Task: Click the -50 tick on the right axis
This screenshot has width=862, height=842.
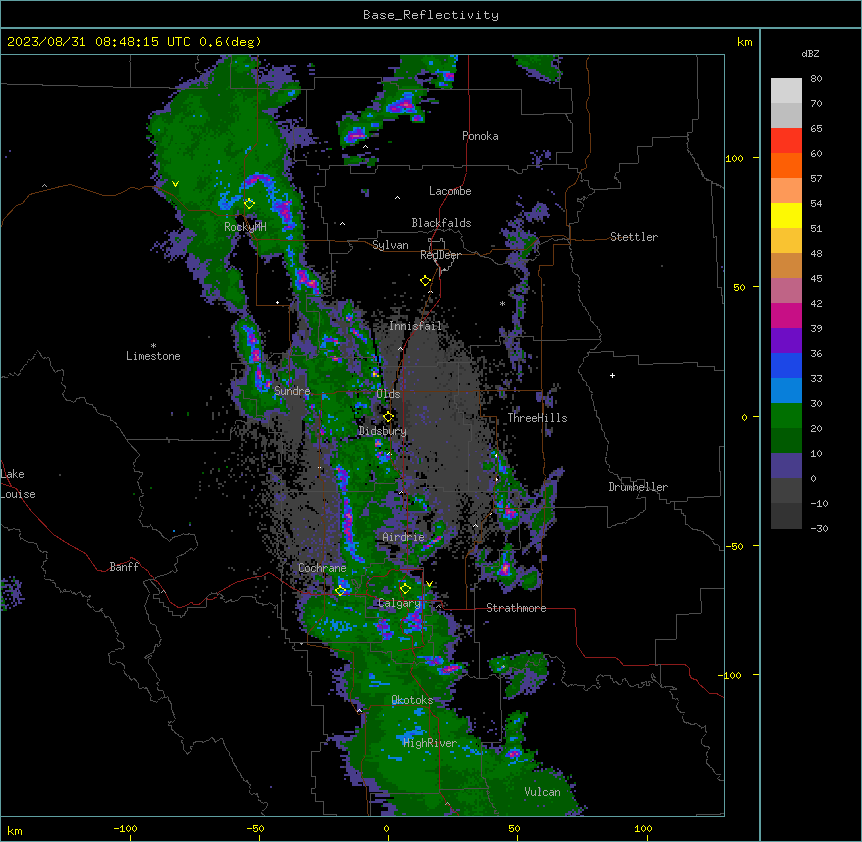Action: coord(734,546)
